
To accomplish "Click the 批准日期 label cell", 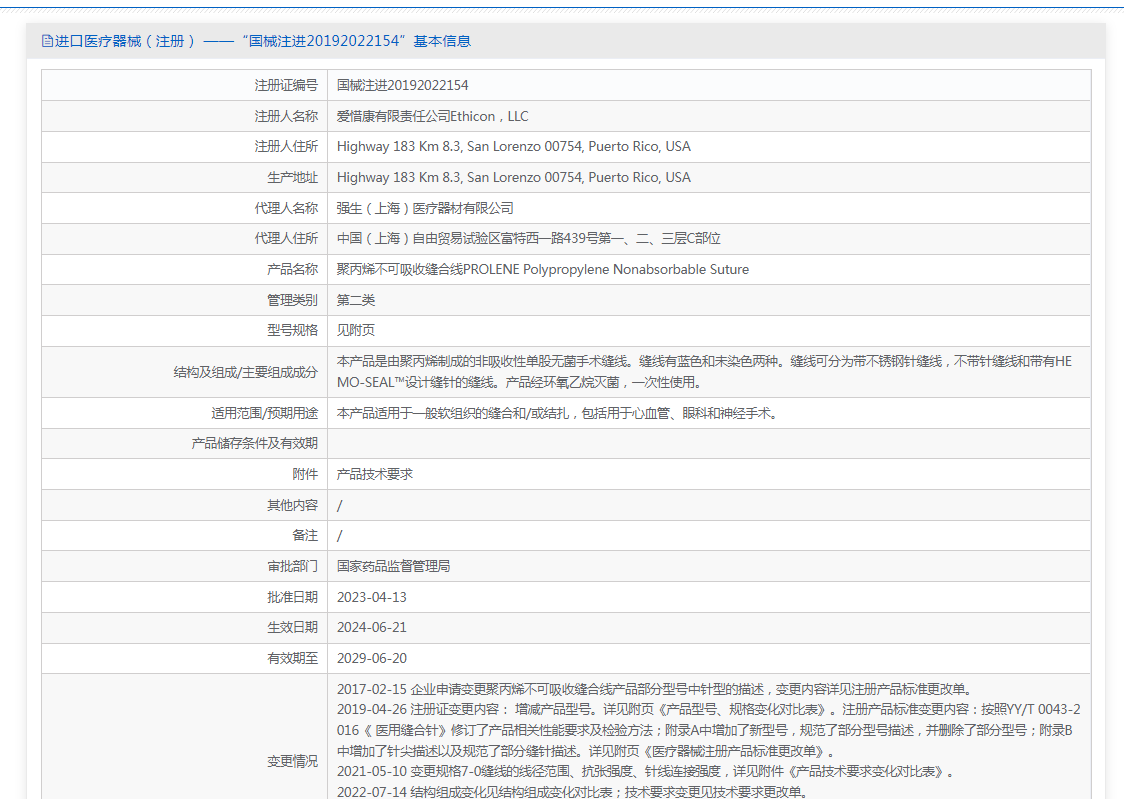I will [x=185, y=597].
